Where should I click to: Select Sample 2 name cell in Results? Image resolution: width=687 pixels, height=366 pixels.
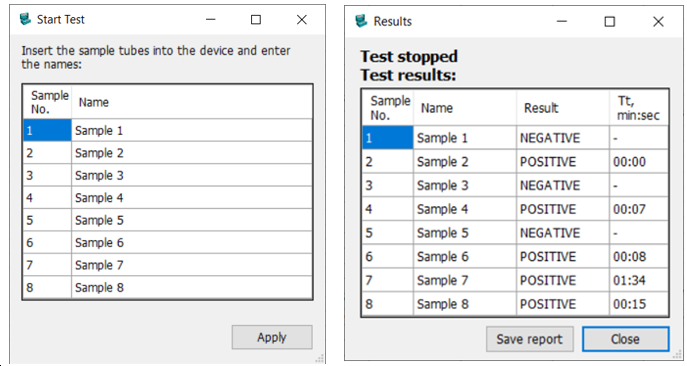[464, 162]
